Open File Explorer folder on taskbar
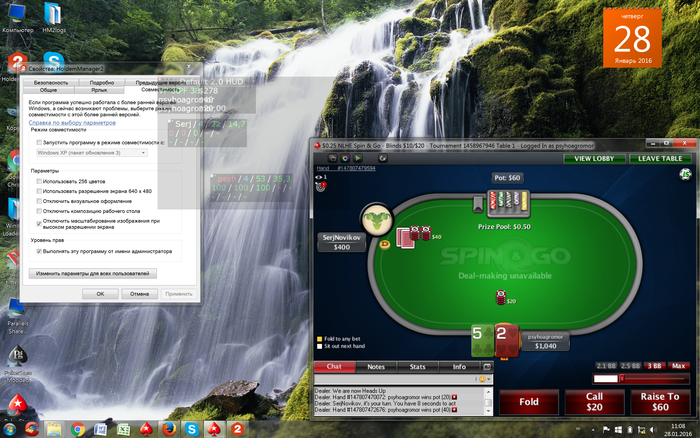Image resolution: width=700 pixels, height=438 pixels. pyautogui.click(x=54, y=430)
